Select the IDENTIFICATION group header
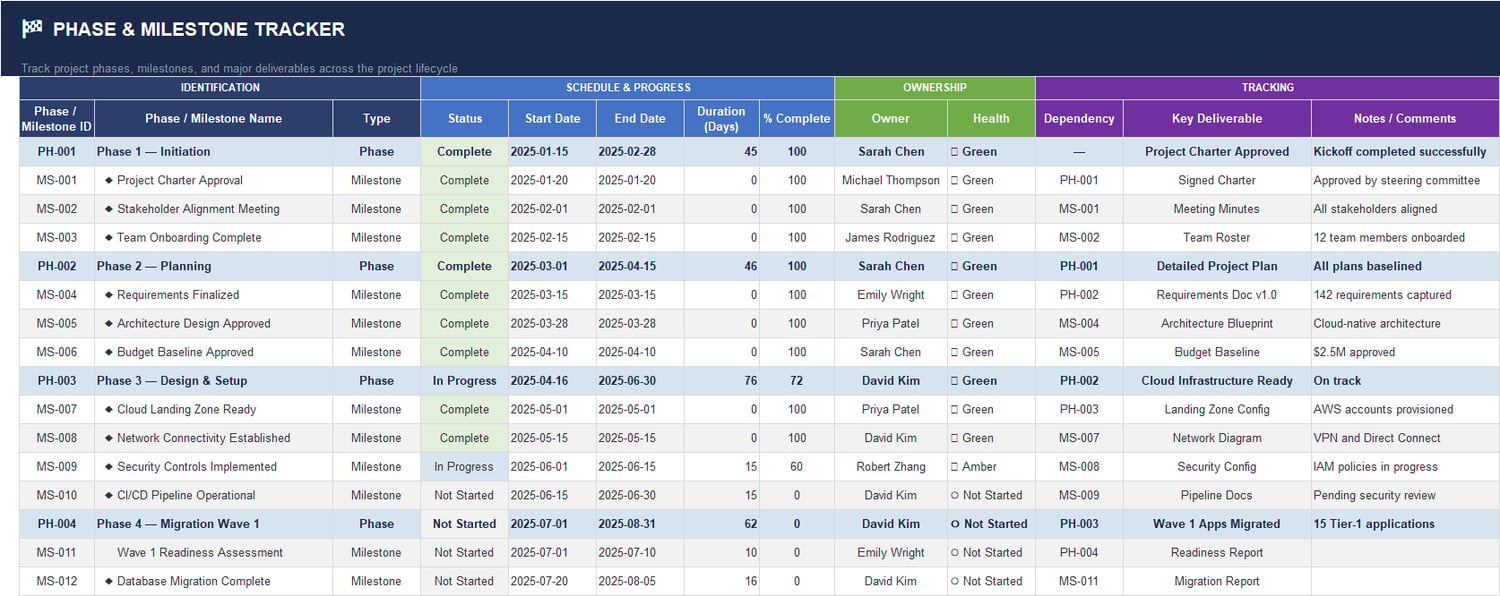Viewport: 1500px width, 596px height. (x=220, y=88)
